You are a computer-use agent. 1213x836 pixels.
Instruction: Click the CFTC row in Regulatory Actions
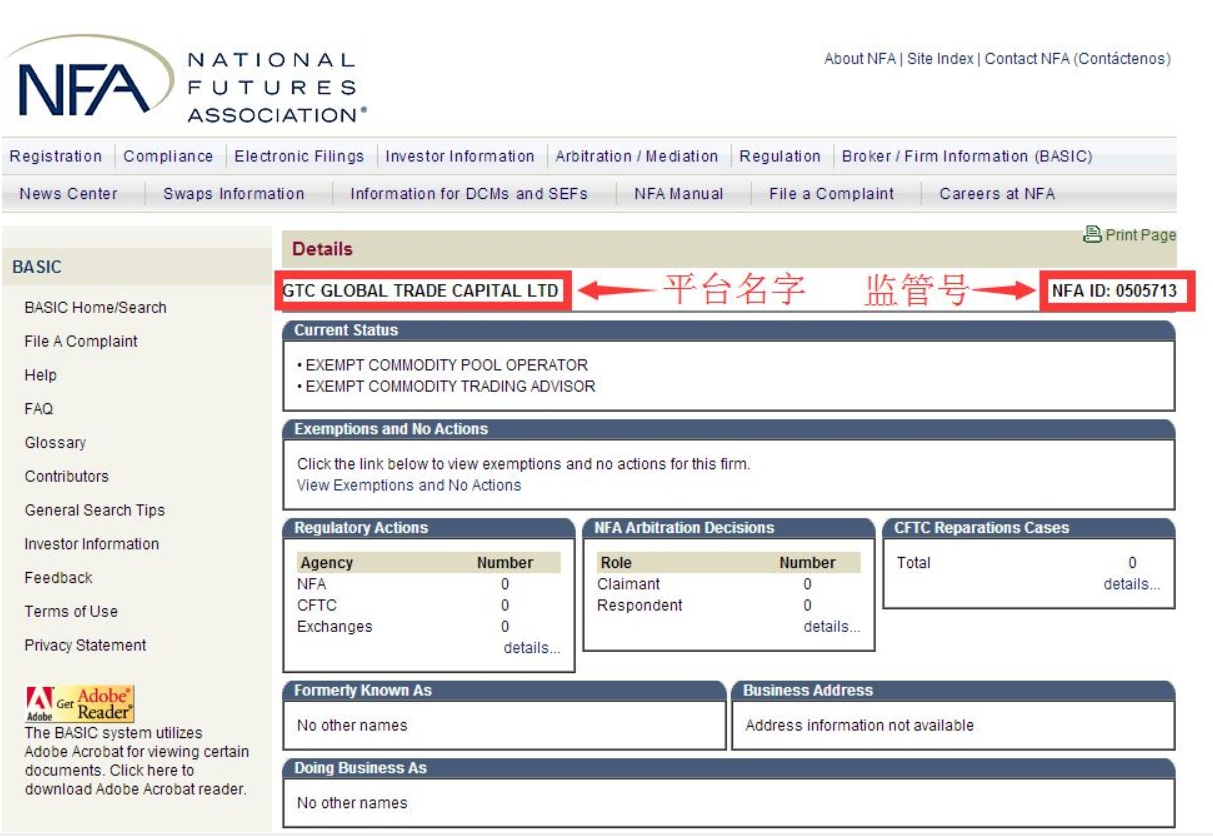(x=428, y=606)
